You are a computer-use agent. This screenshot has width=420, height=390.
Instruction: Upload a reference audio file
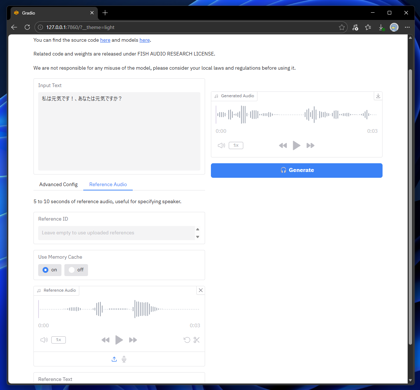pos(114,359)
